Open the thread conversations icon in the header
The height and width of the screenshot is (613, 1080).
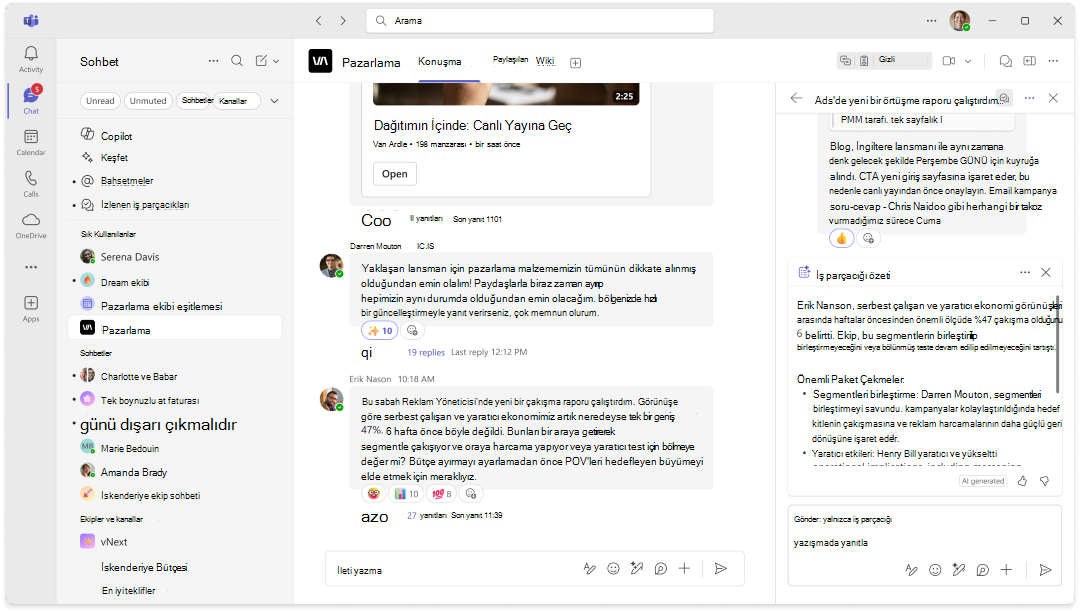(x=1006, y=61)
